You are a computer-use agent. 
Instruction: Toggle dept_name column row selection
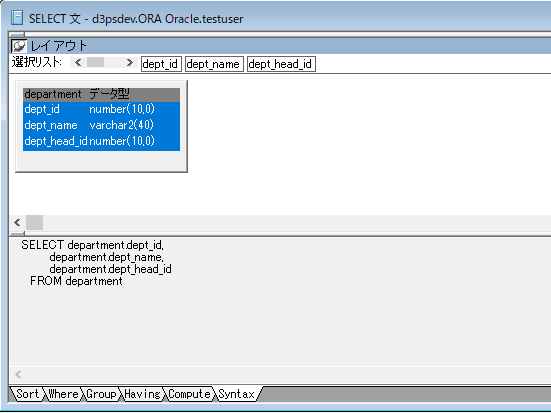[101, 125]
